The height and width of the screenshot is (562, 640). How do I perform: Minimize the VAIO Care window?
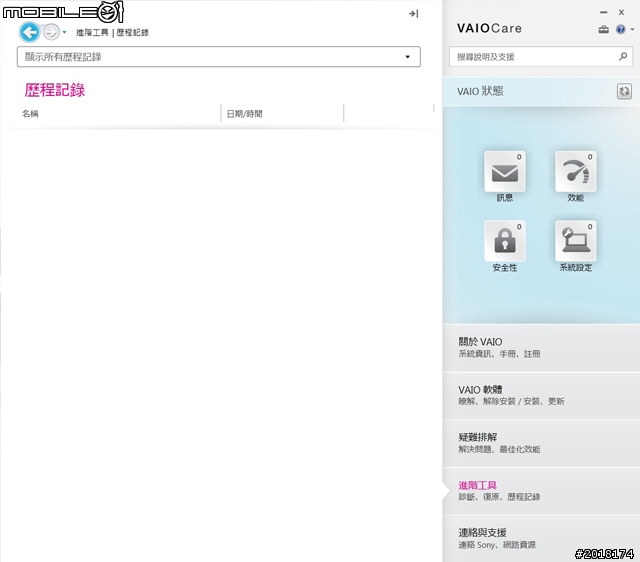[x=604, y=13]
